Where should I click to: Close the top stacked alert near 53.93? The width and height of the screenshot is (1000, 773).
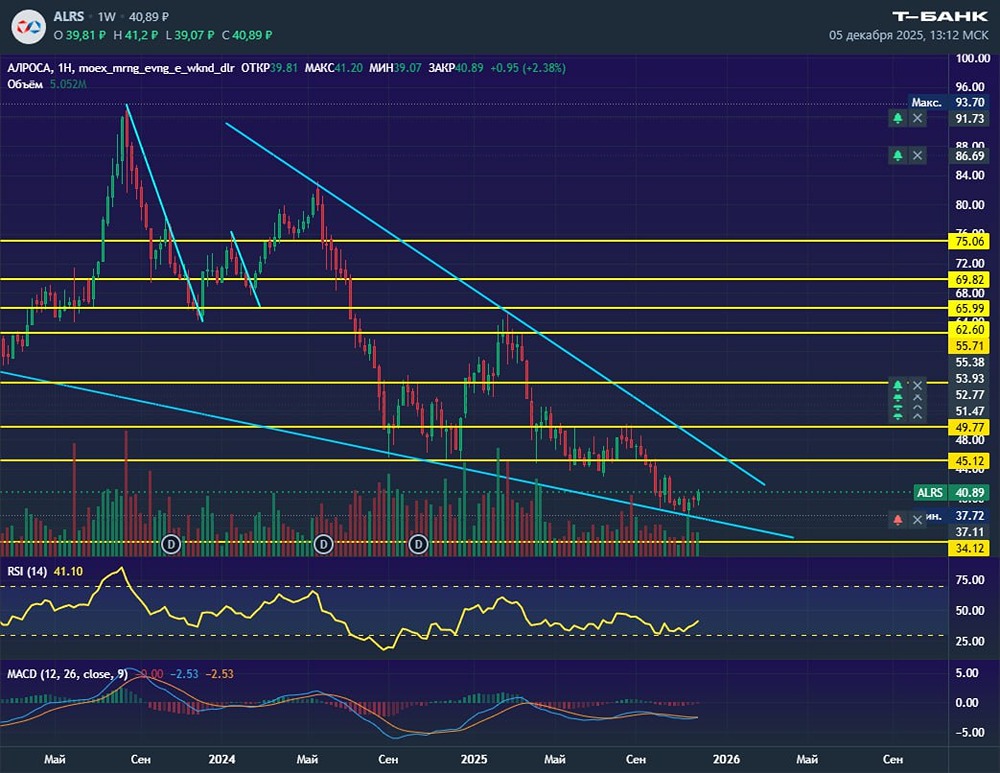tap(918, 385)
